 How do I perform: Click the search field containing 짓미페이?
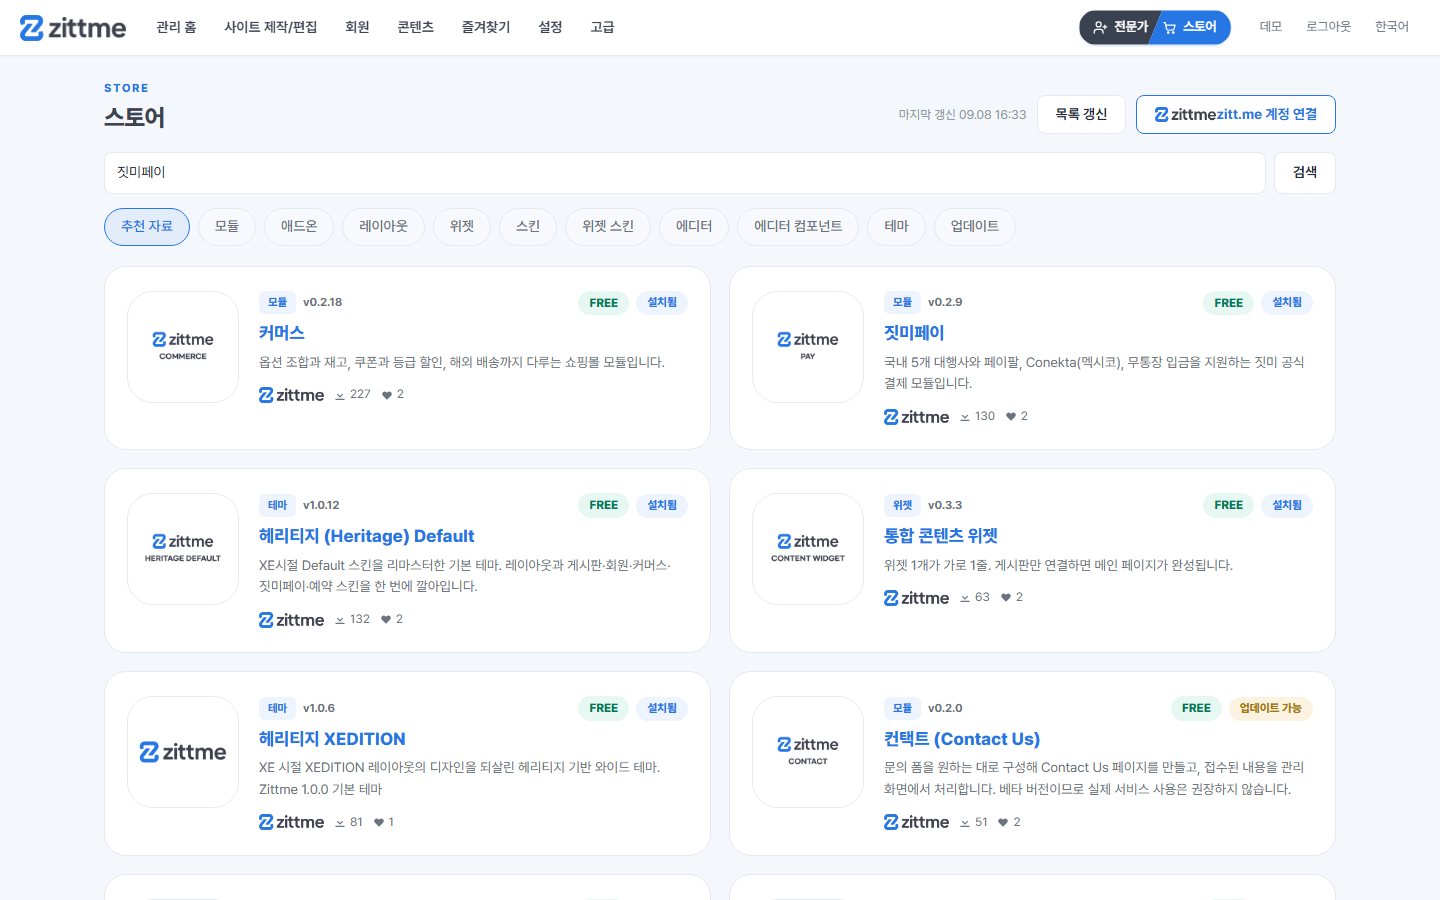point(685,173)
